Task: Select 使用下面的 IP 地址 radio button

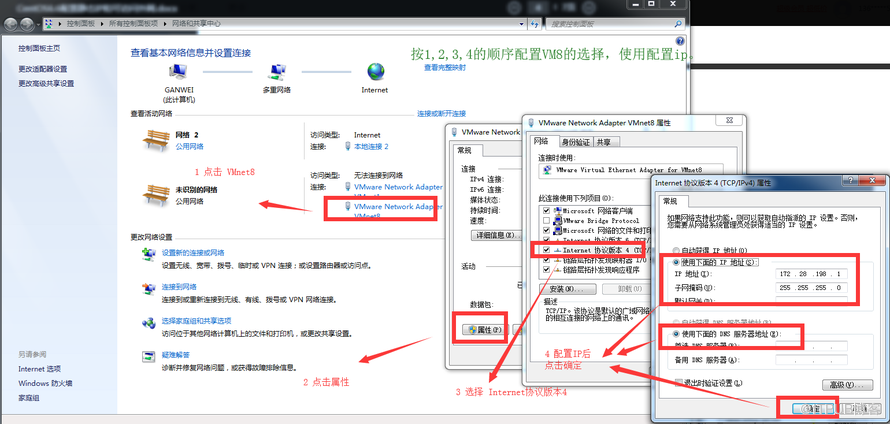Action: (x=675, y=262)
